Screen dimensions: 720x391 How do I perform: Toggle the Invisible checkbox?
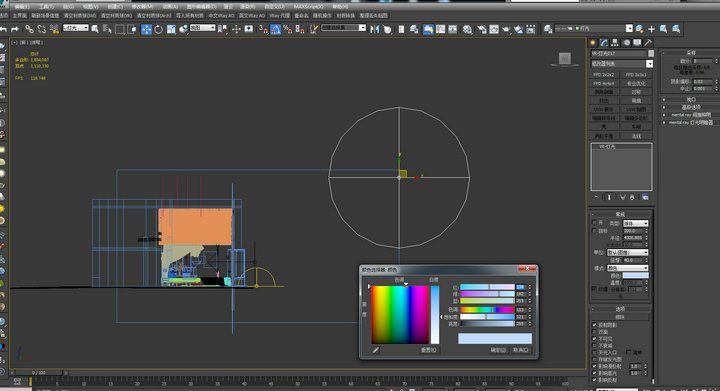tap(594, 339)
